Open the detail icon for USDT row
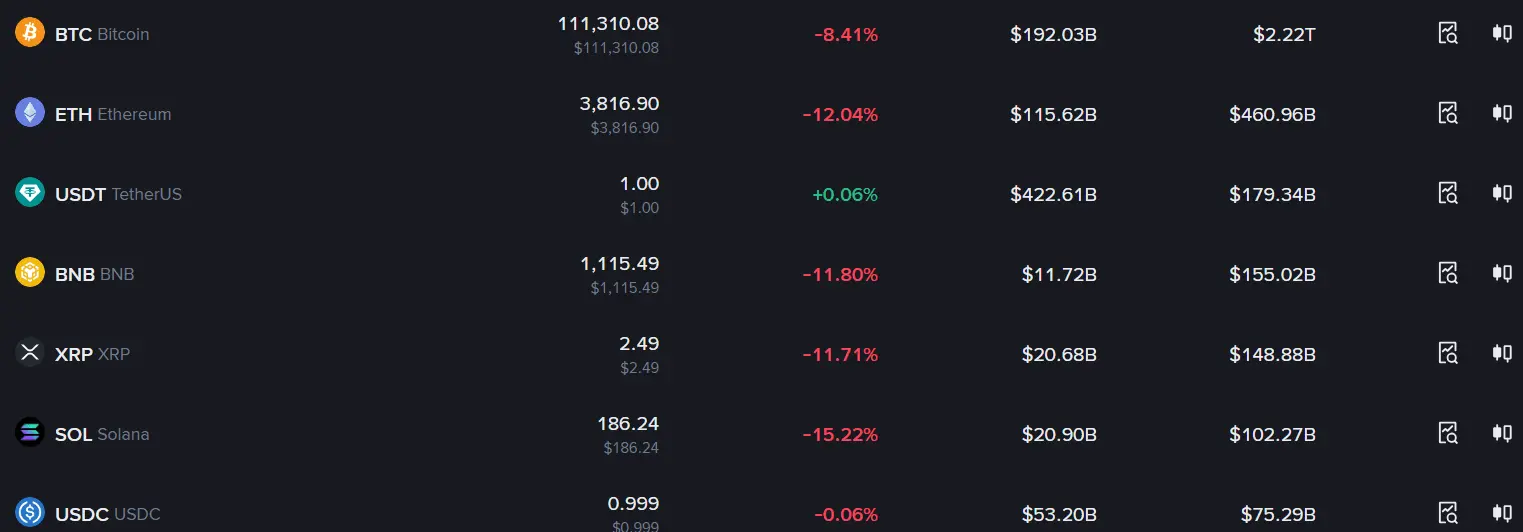 [1448, 193]
